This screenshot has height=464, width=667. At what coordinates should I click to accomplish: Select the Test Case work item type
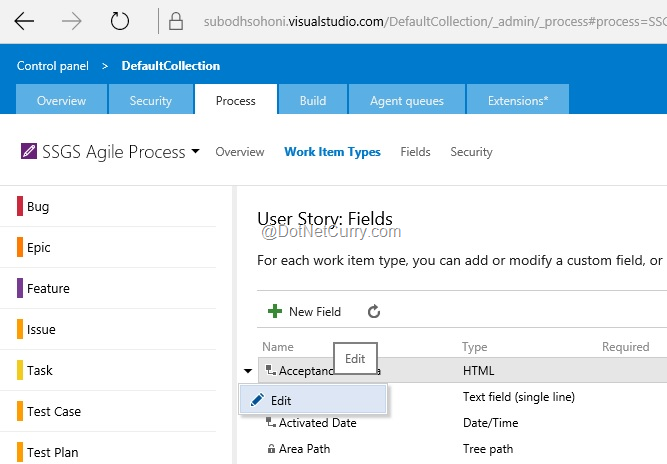tap(108, 411)
